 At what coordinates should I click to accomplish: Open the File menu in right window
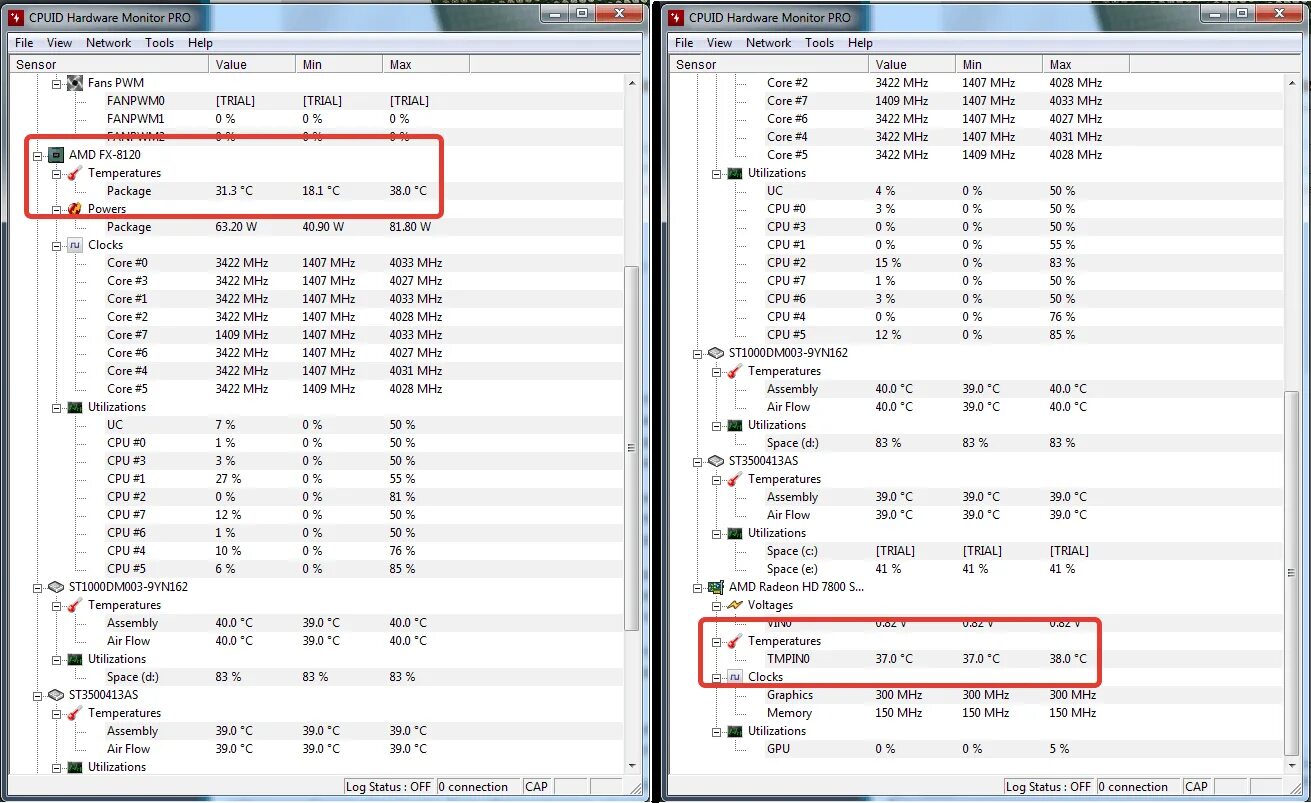pos(684,43)
